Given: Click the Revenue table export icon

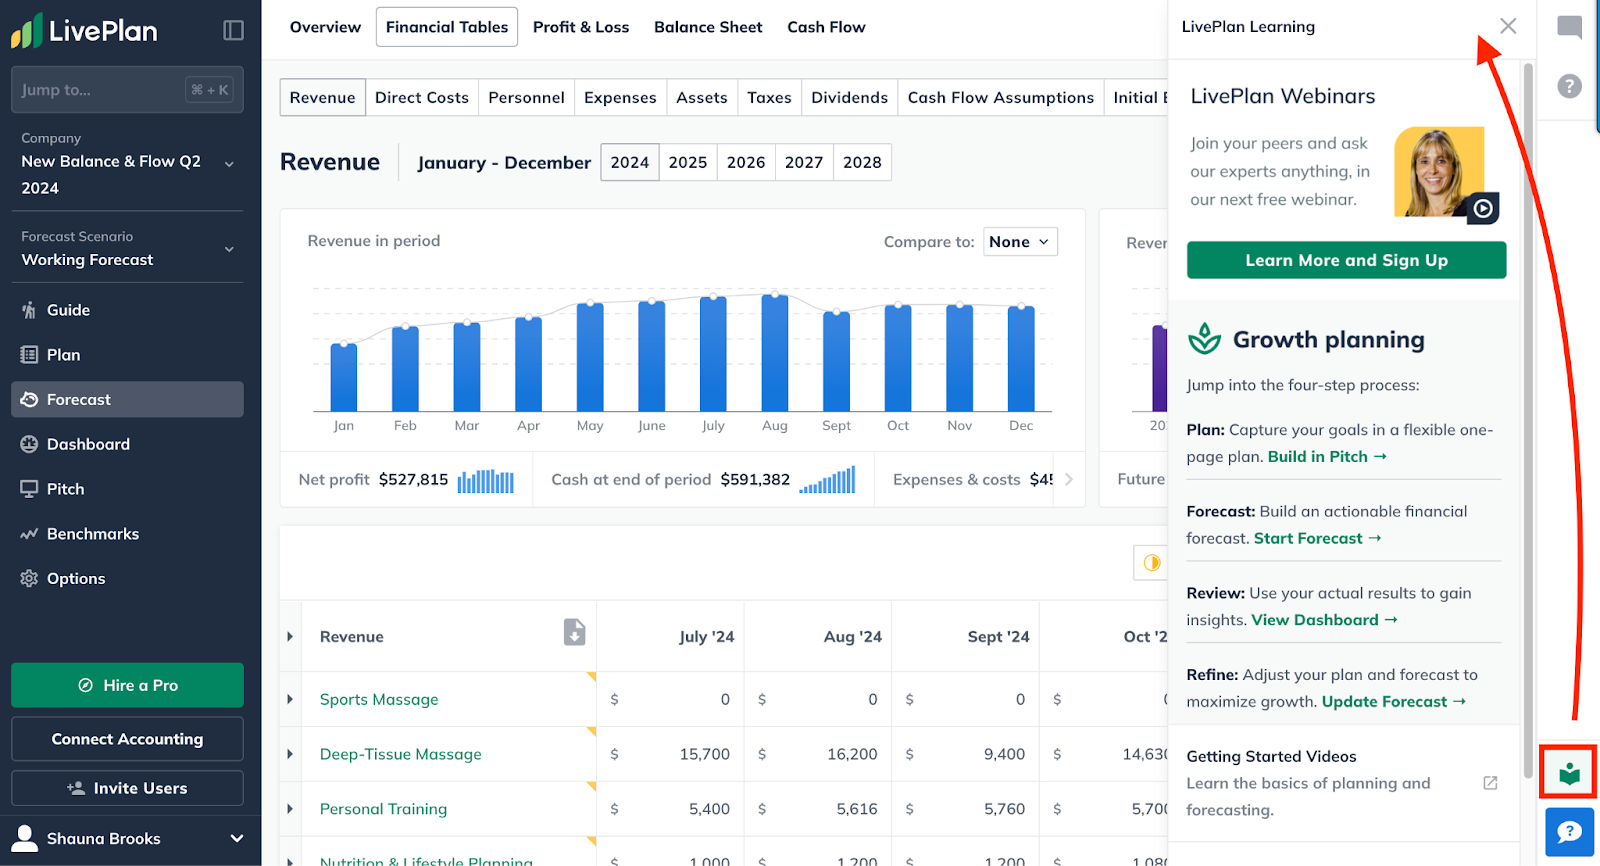Looking at the screenshot, I should (574, 632).
